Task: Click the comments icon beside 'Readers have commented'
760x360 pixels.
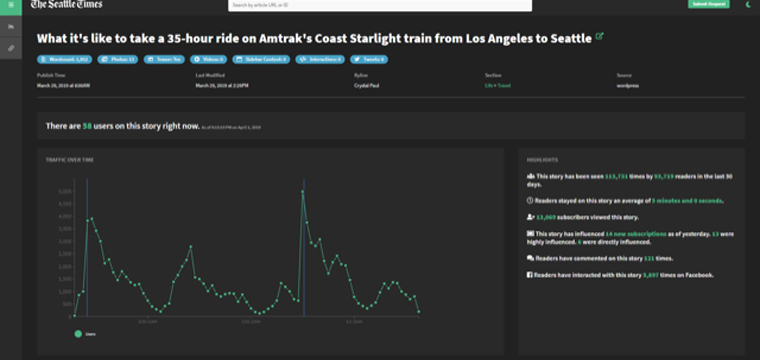Action: (x=530, y=258)
